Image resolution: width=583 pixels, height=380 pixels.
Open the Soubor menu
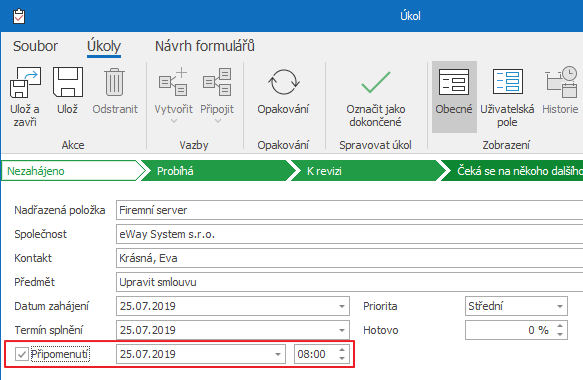(x=35, y=46)
